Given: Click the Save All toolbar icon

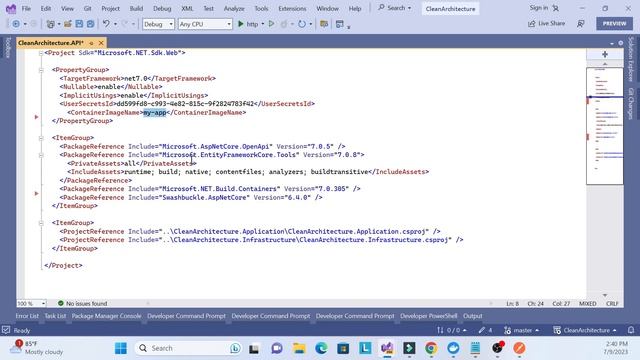Looking at the screenshot, I should coord(90,24).
